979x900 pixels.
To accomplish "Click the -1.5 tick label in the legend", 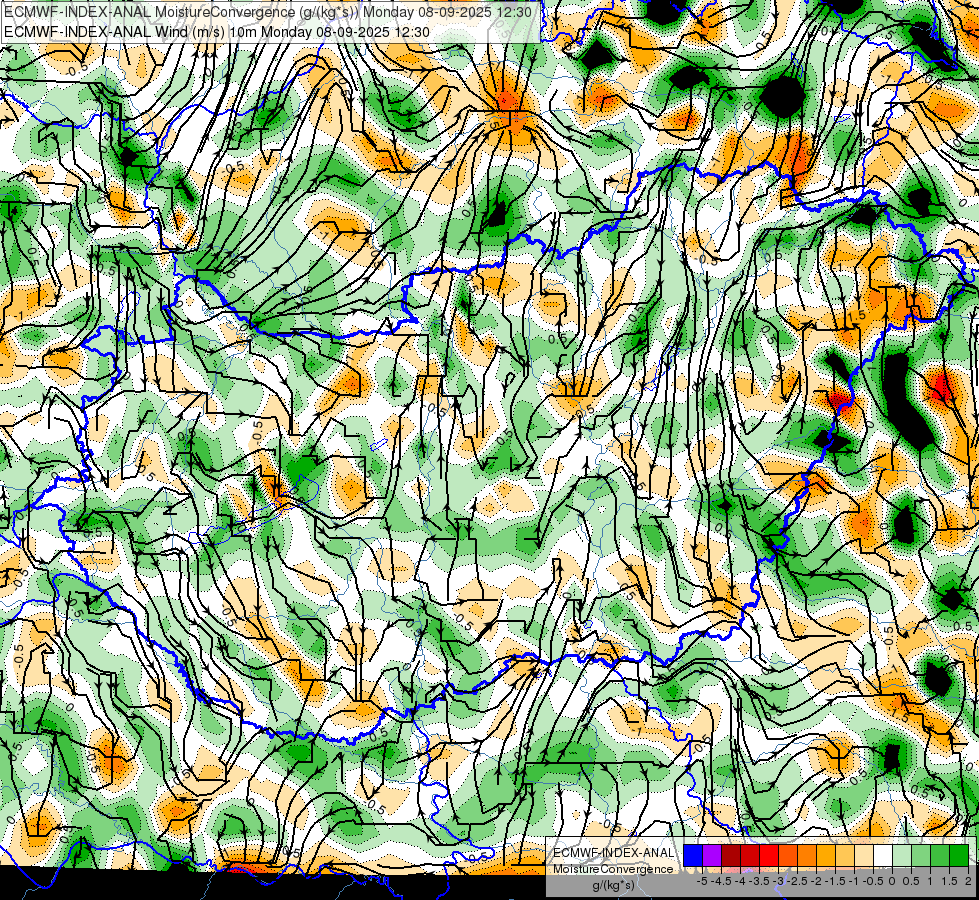I will coord(835,881).
